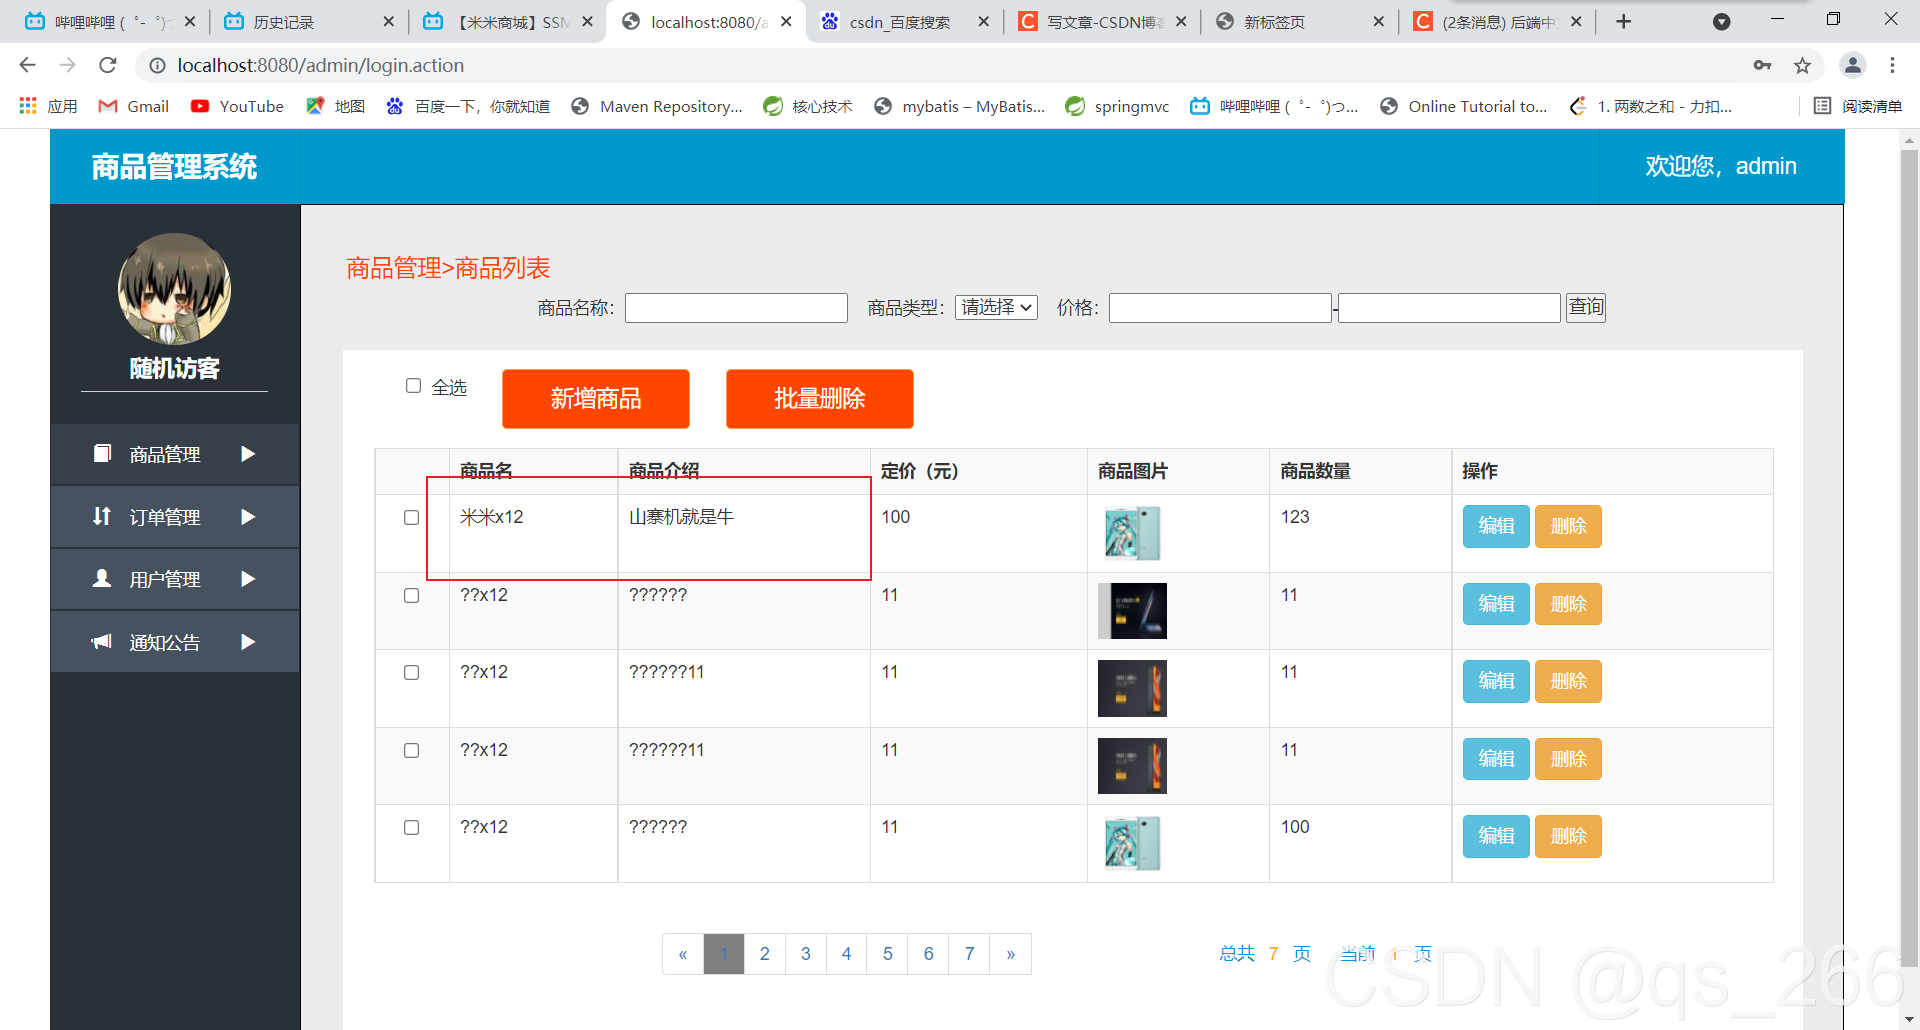This screenshot has width=1920, height=1030.
Task: Click the 查询 search button
Action: (x=1585, y=307)
